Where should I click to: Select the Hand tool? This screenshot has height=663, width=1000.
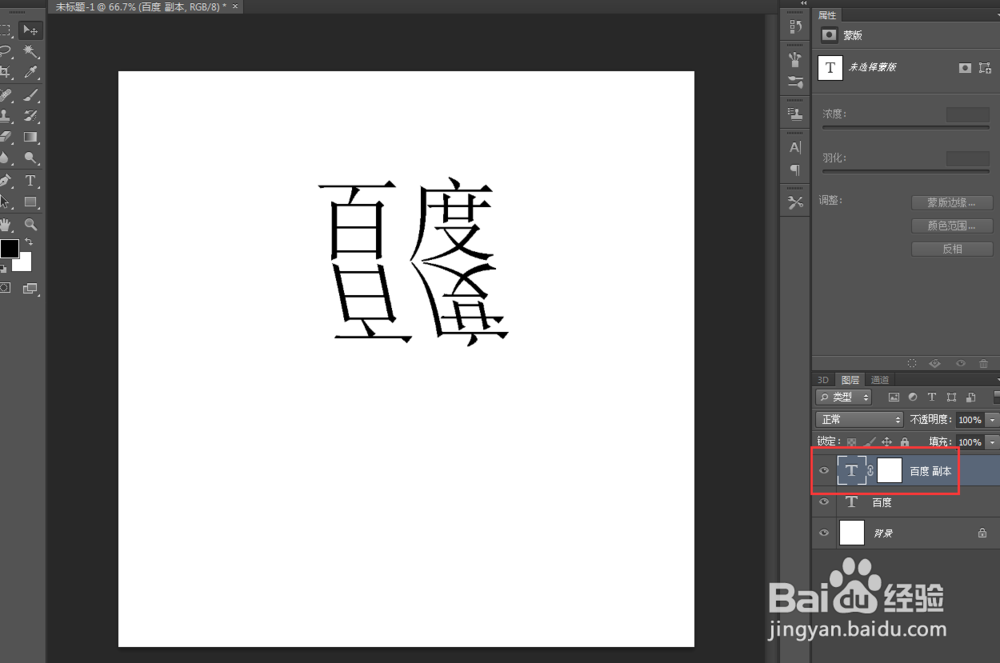click(5, 224)
